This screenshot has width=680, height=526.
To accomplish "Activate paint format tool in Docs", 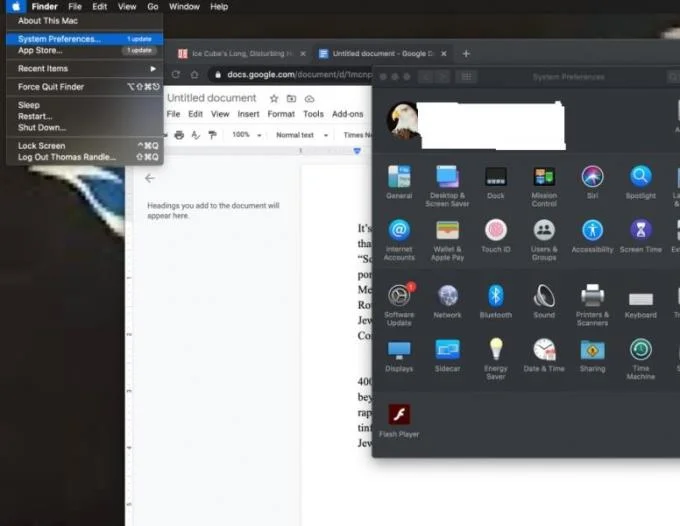I will 212,135.
